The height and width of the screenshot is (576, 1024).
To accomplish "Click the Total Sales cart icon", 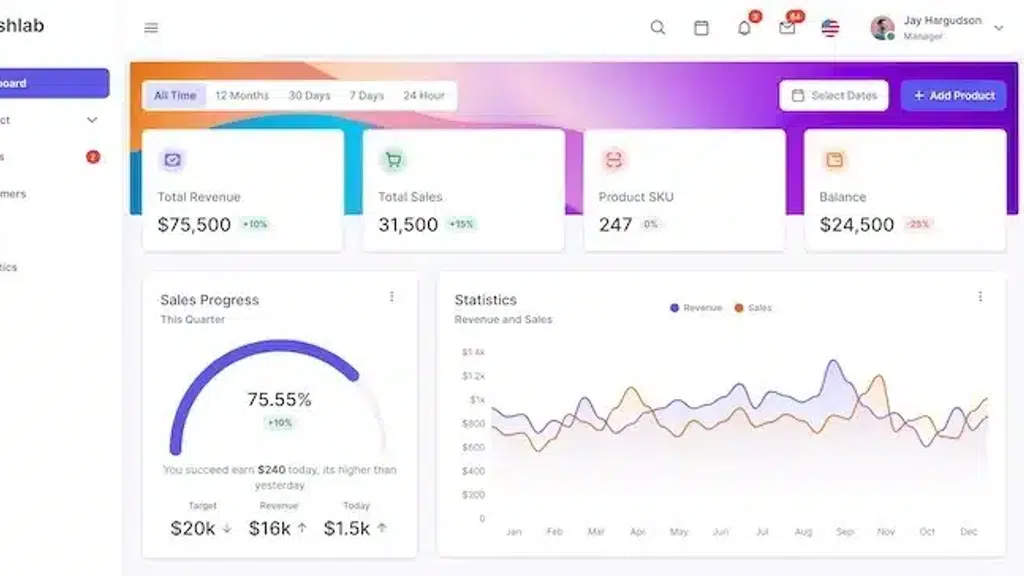I will [393, 160].
